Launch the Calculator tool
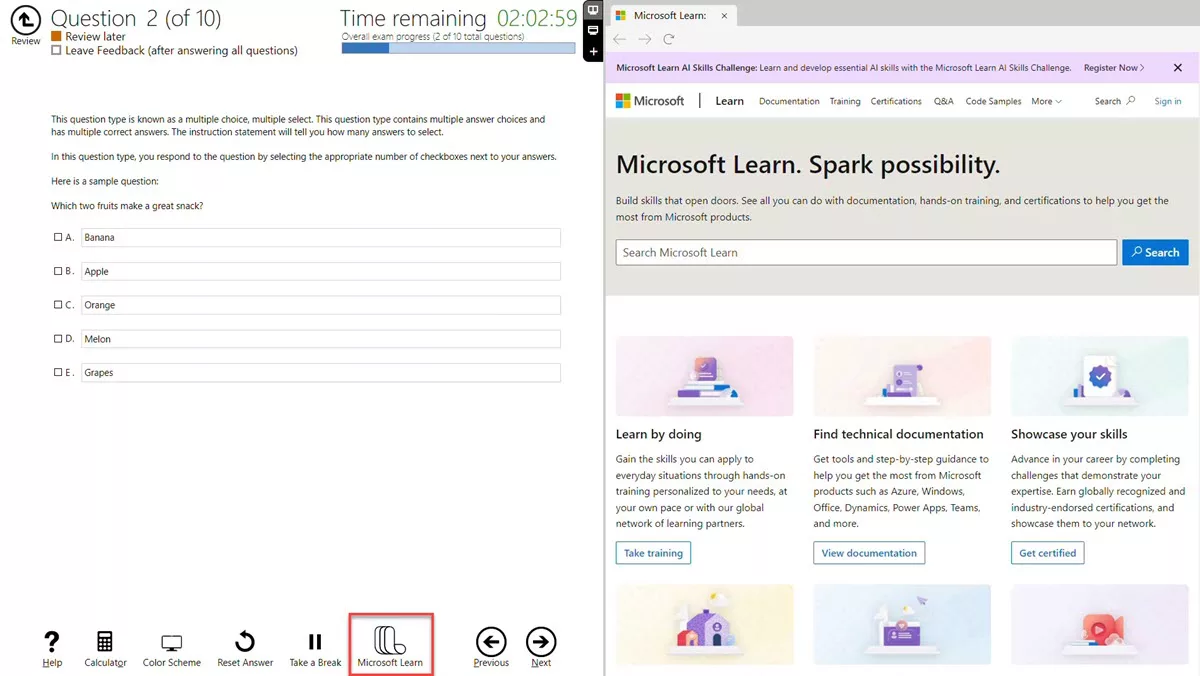Image resolution: width=1200 pixels, height=676 pixels. tap(105, 642)
